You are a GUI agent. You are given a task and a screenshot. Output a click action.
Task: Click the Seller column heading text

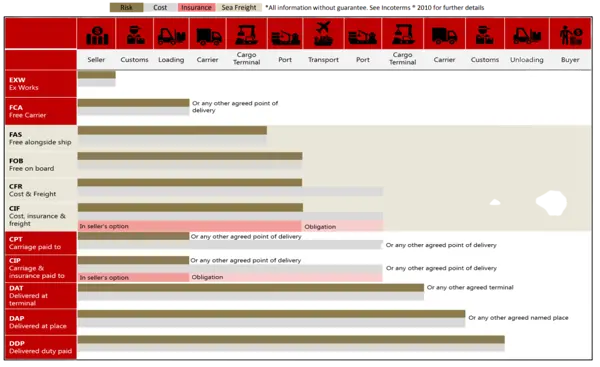pos(96,59)
